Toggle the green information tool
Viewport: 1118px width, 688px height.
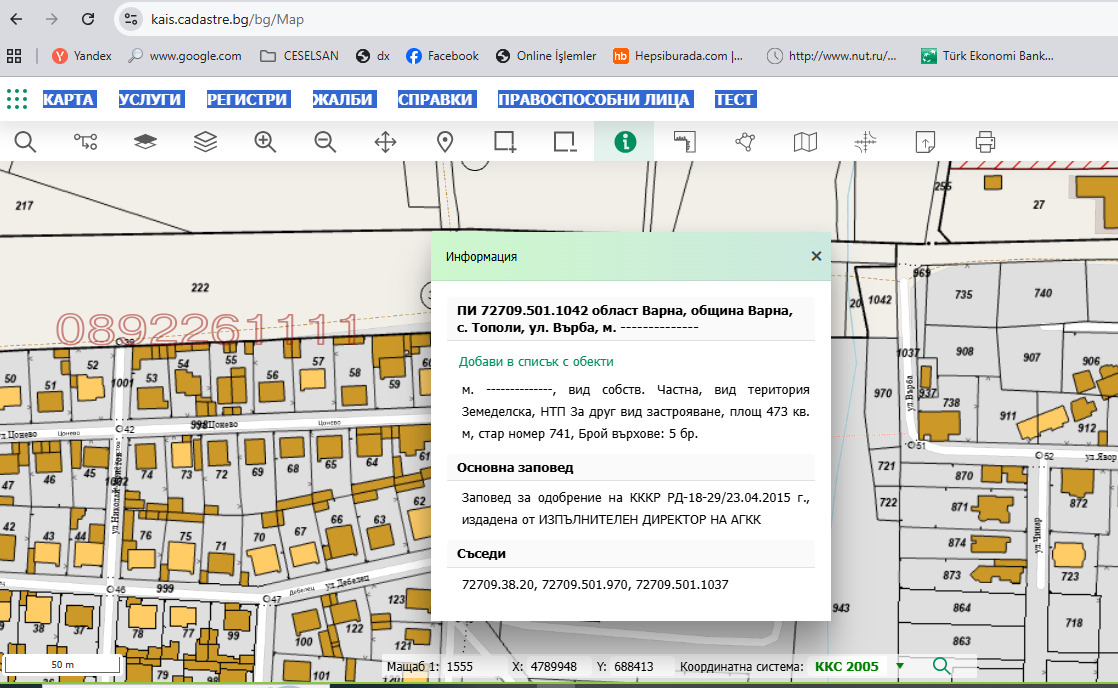point(625,142)
